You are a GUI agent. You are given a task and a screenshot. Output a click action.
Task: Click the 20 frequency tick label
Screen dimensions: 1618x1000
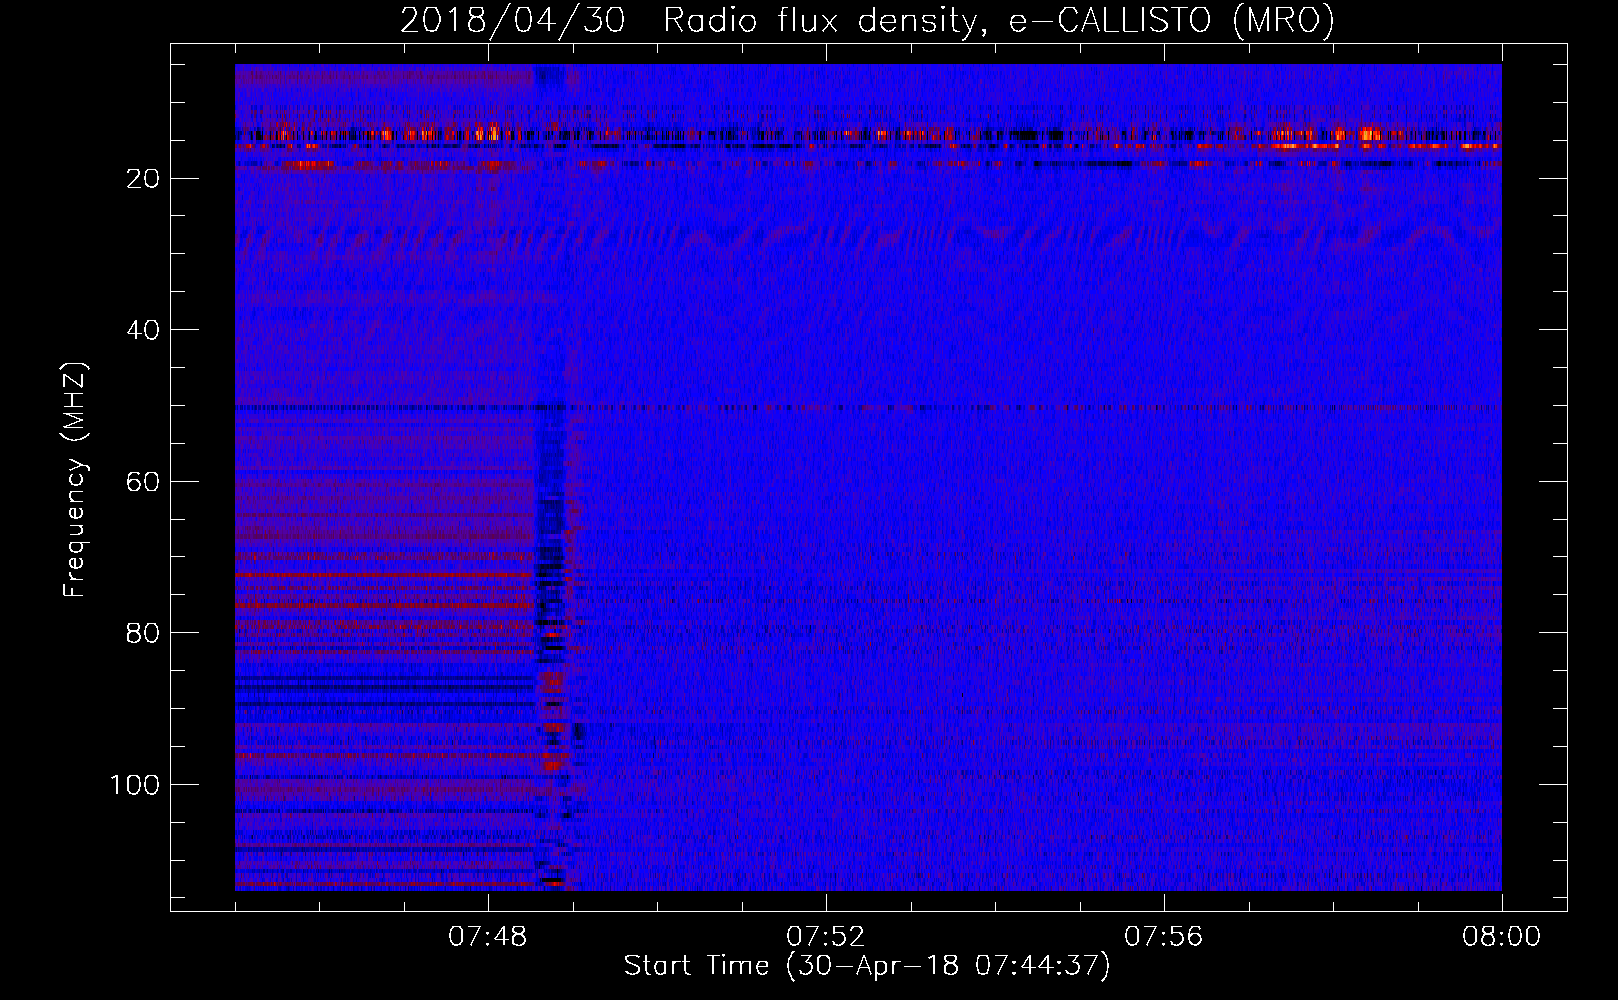(x=143, y=179)
